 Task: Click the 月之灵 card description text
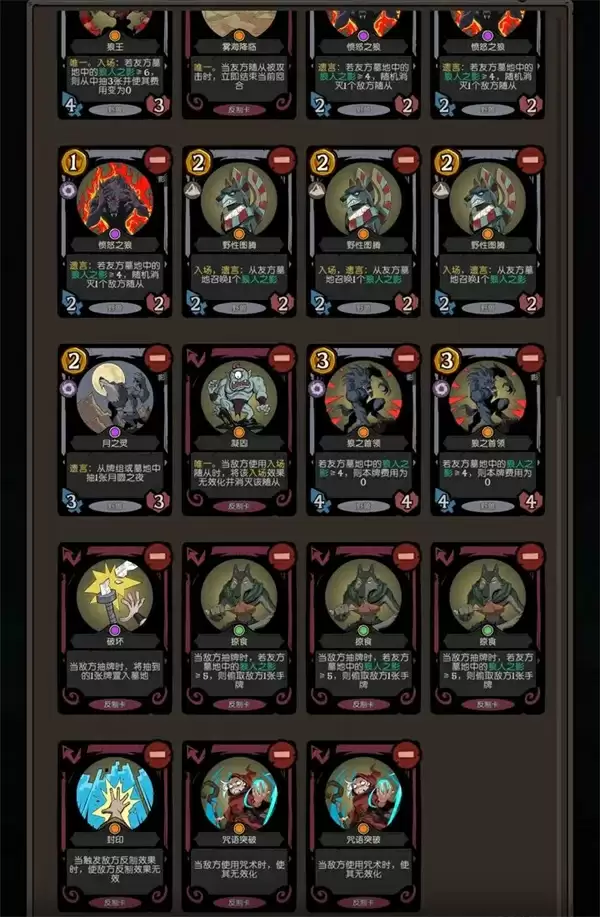click(115, 473)
